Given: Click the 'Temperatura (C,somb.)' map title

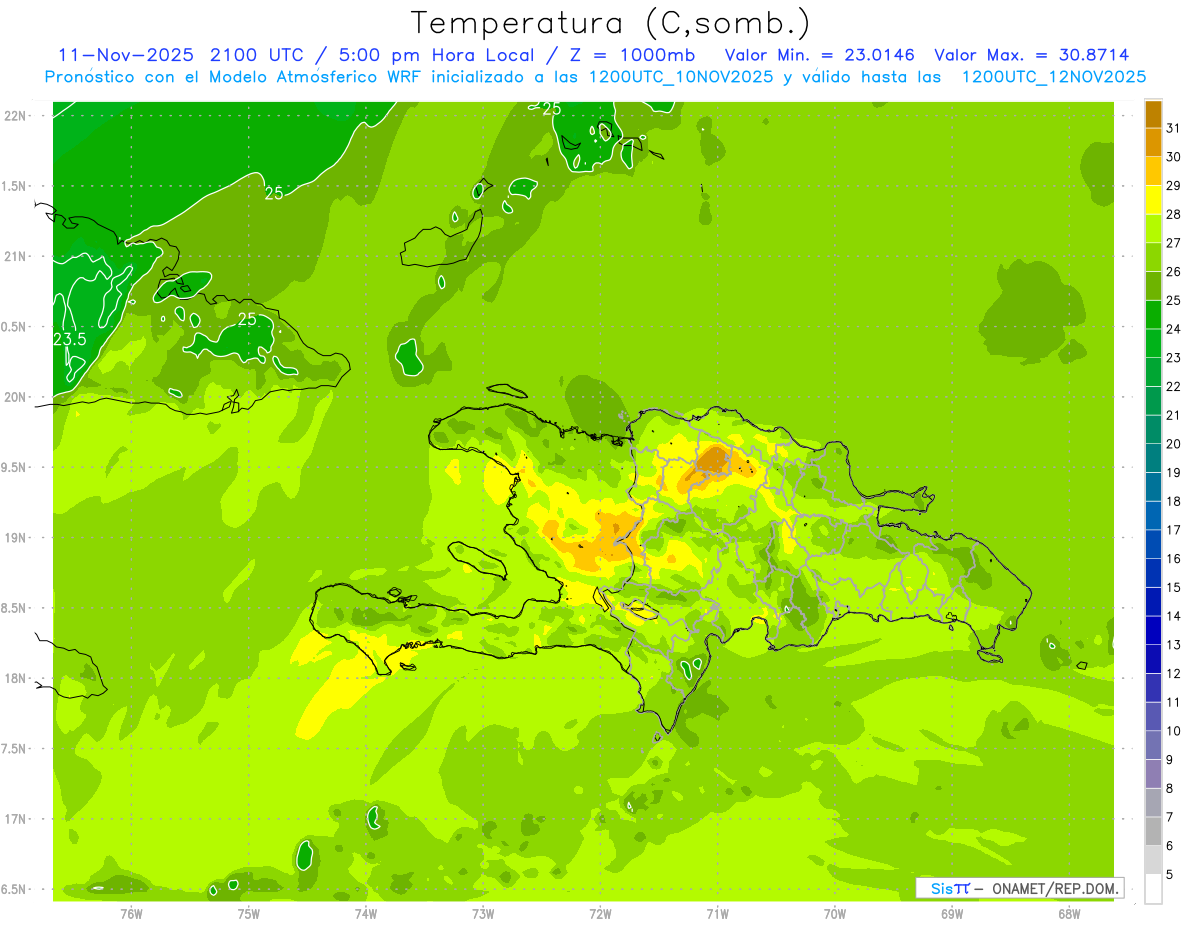Looking at the screenshot, I should tap(610, 23).
